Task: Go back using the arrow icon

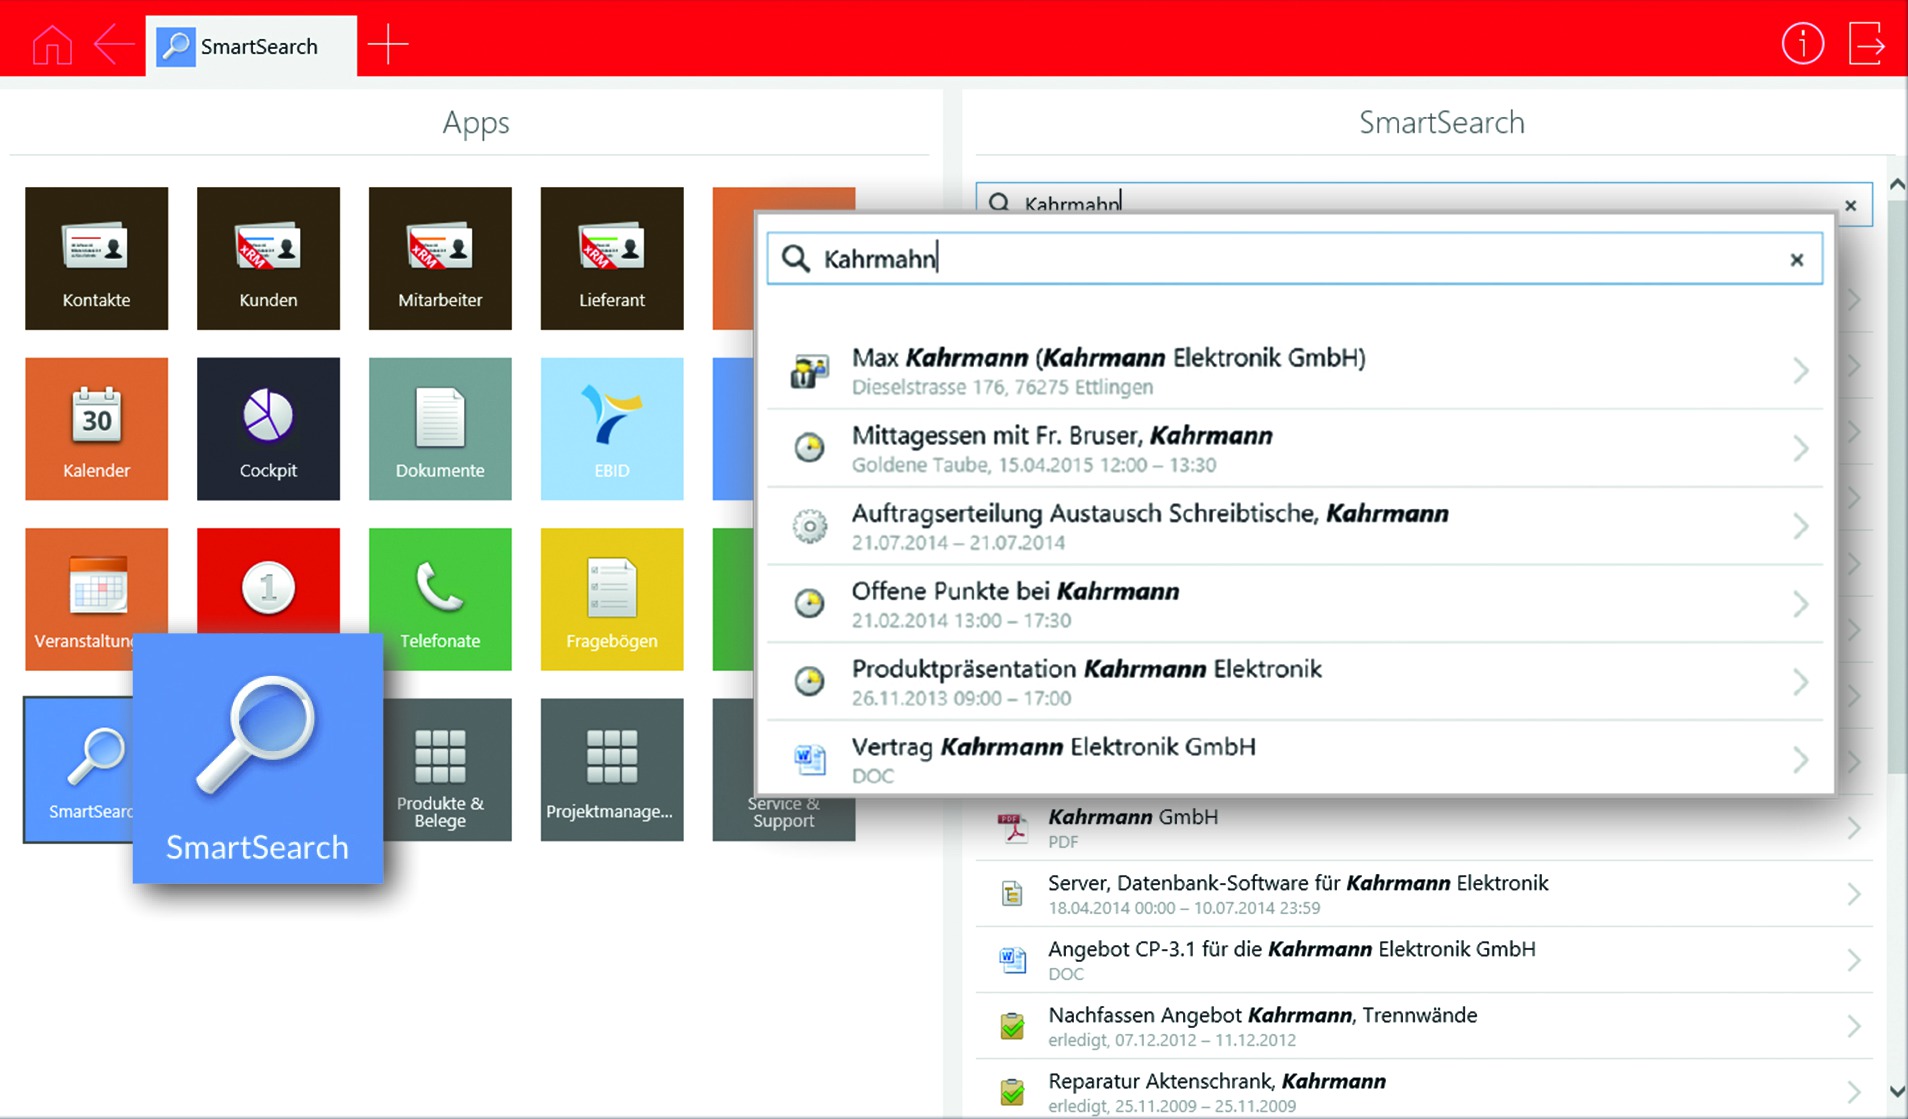Action: [114, 45]
